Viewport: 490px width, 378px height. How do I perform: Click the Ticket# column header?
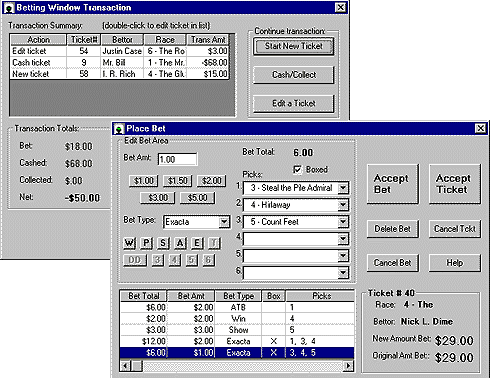pyautogui.click(x=84, y=40)
